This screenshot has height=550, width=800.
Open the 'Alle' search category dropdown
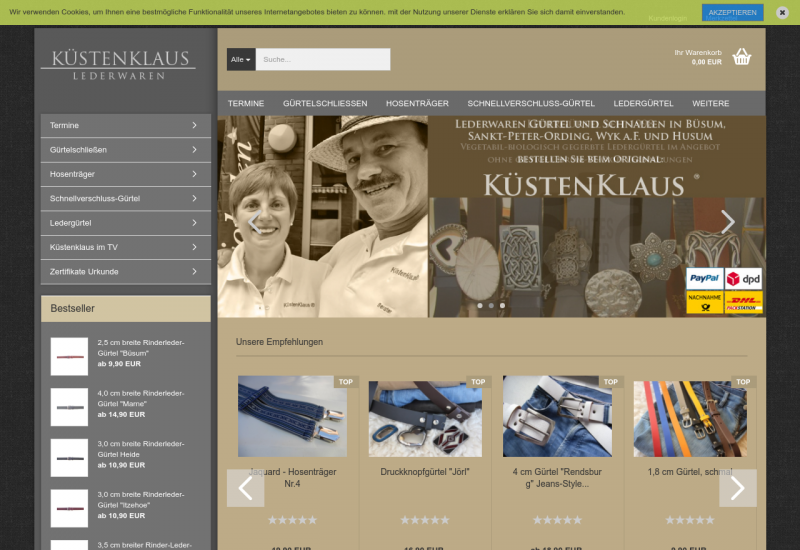[241, 60]
